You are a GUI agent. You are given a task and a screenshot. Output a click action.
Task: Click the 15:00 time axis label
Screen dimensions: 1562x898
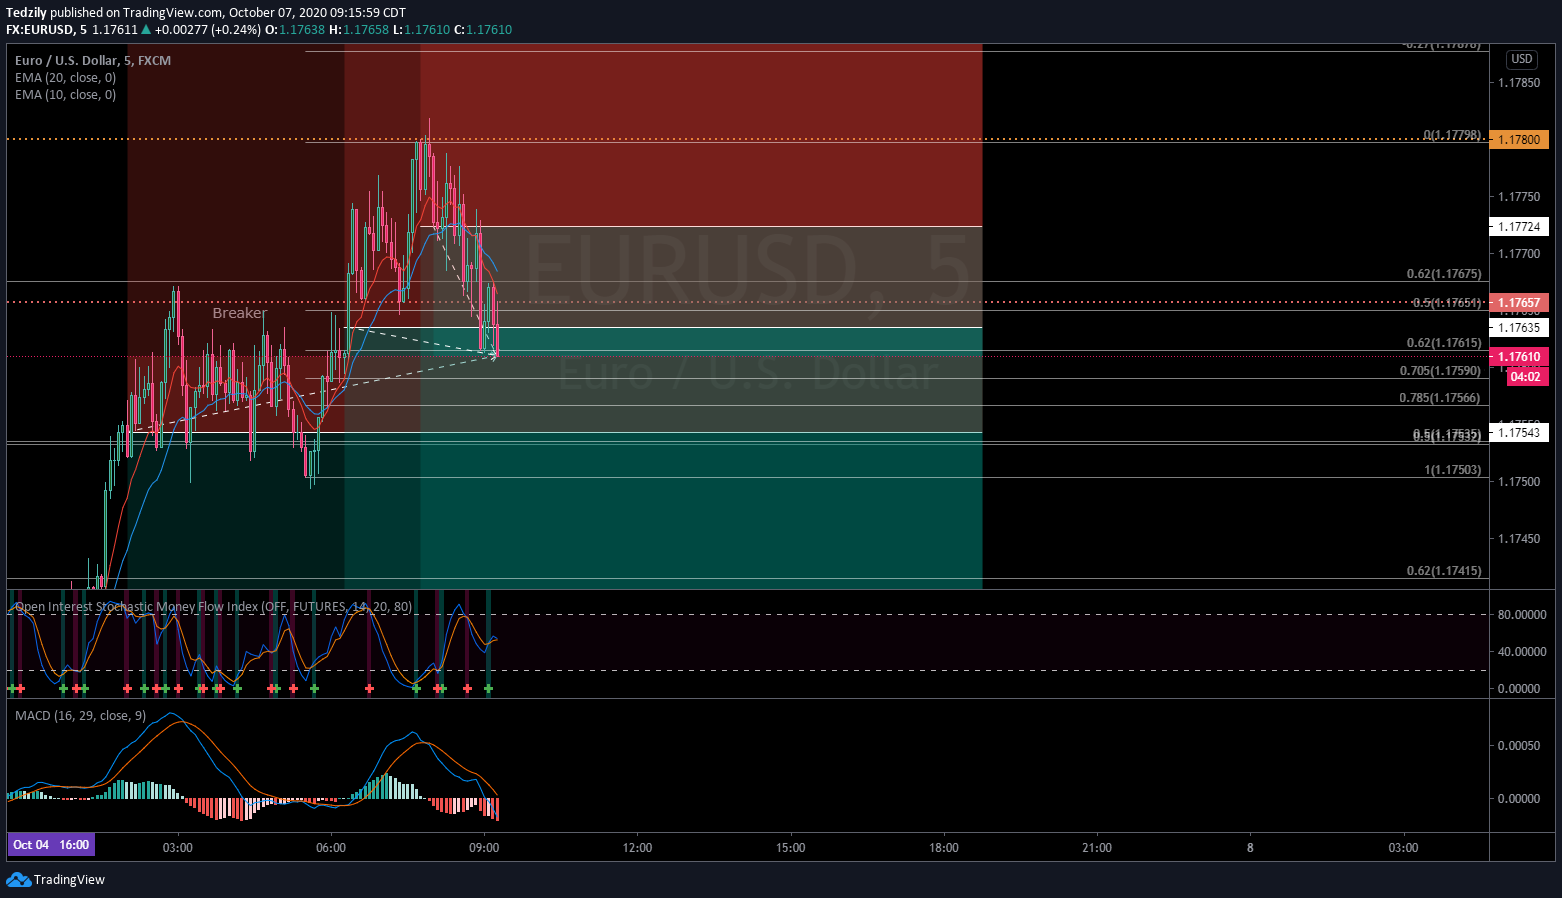[x=790, y=848]
